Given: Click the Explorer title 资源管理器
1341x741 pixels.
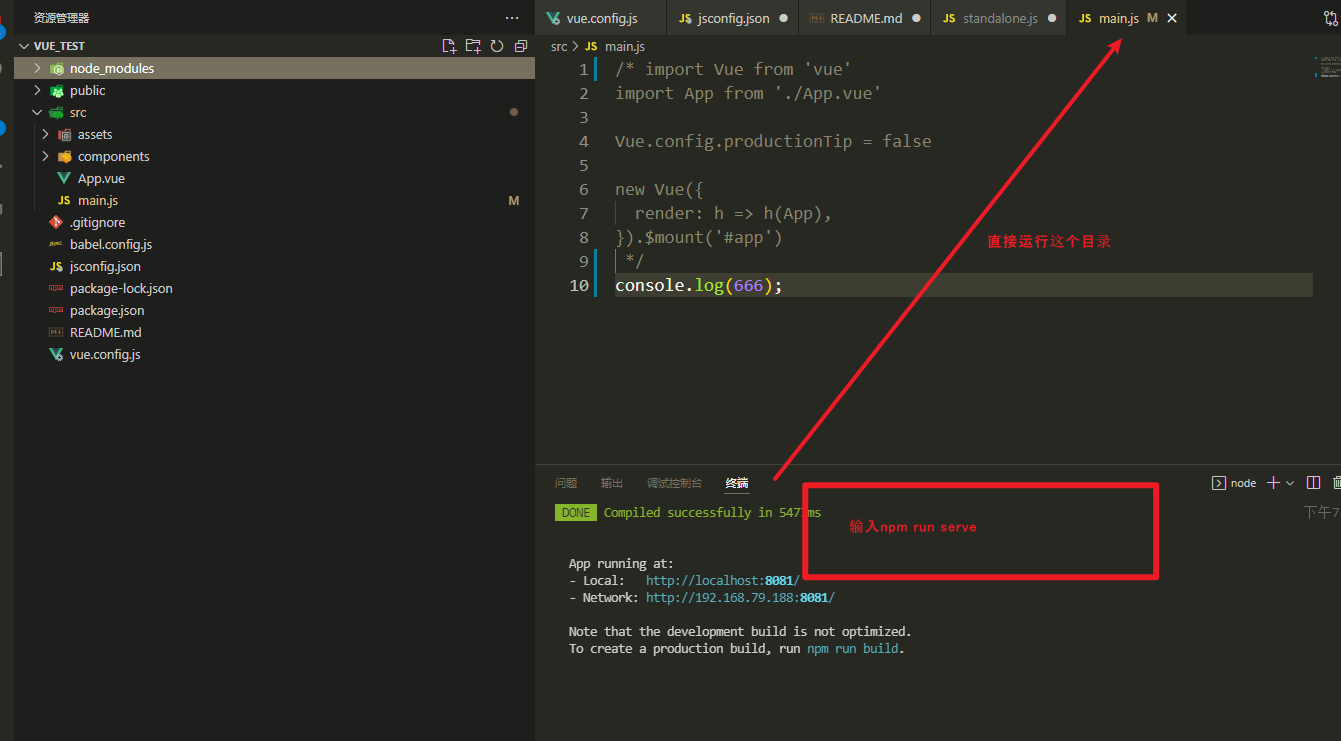Looking at the screenshot, I should coord(62,18).
